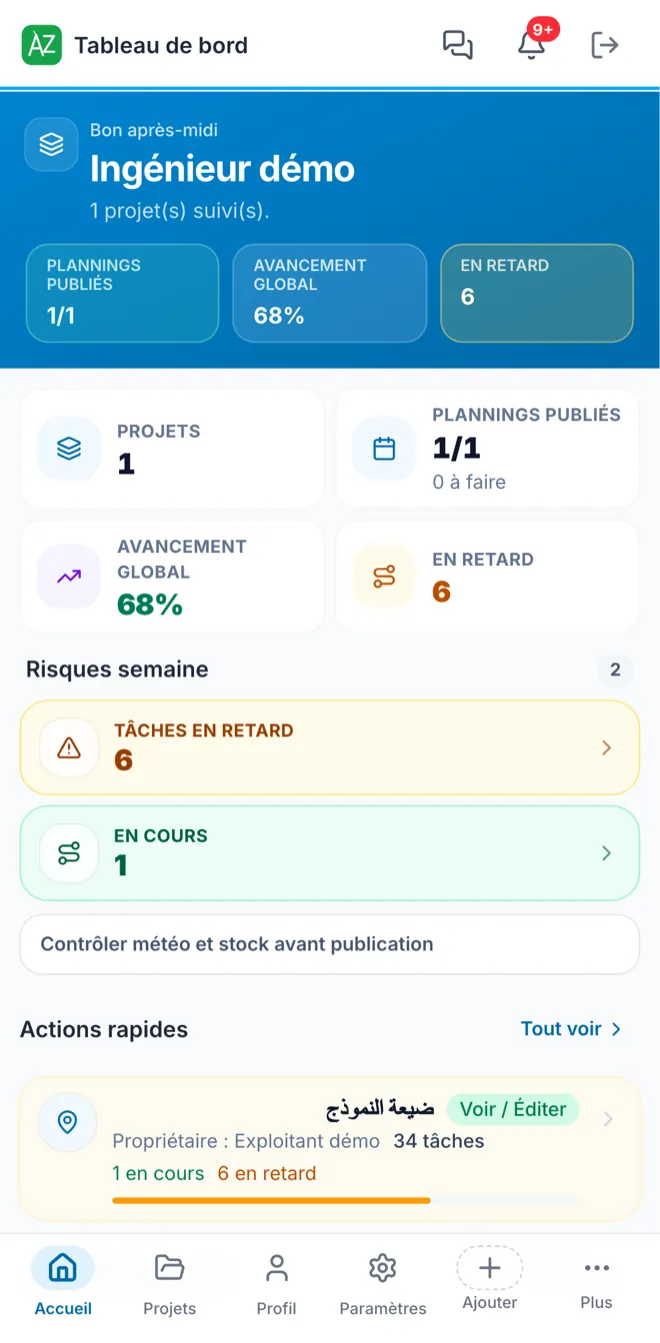Click the logout icon in header
Viewport: 660px width, 1343px height.
[605, 45]
